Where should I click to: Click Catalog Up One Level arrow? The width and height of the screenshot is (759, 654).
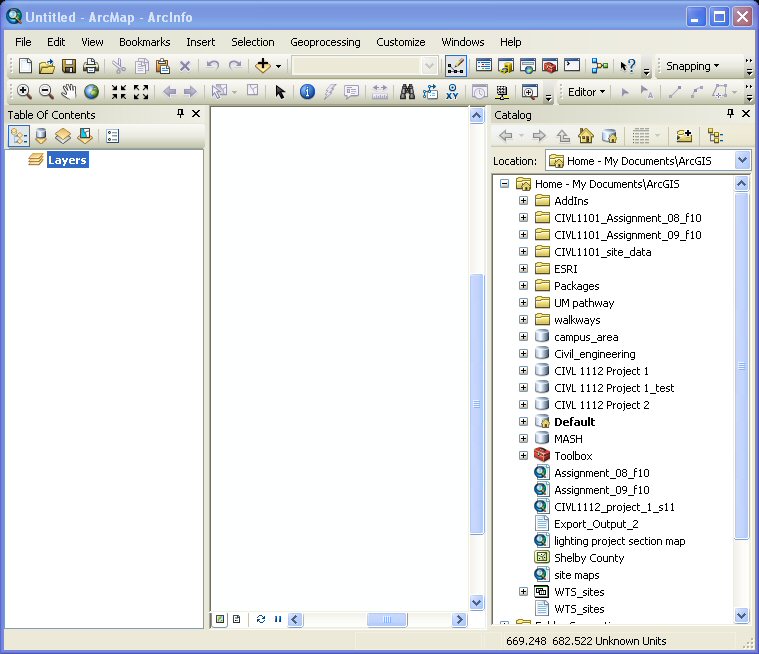[563, 136]
